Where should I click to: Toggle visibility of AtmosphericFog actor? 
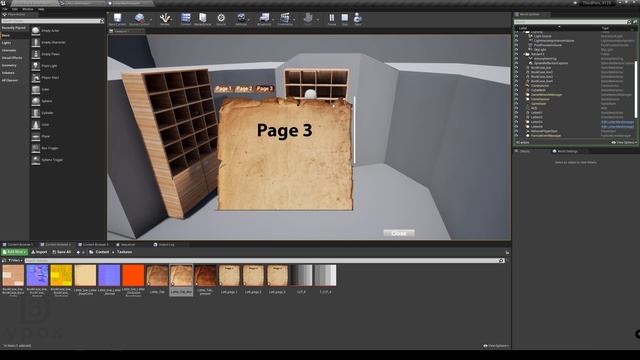click(516, 59)
